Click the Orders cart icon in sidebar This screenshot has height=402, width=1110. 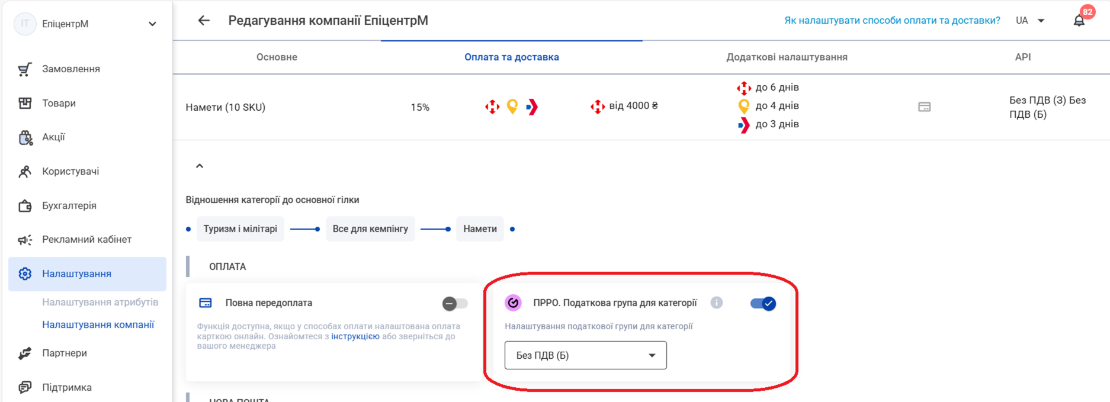25,69
